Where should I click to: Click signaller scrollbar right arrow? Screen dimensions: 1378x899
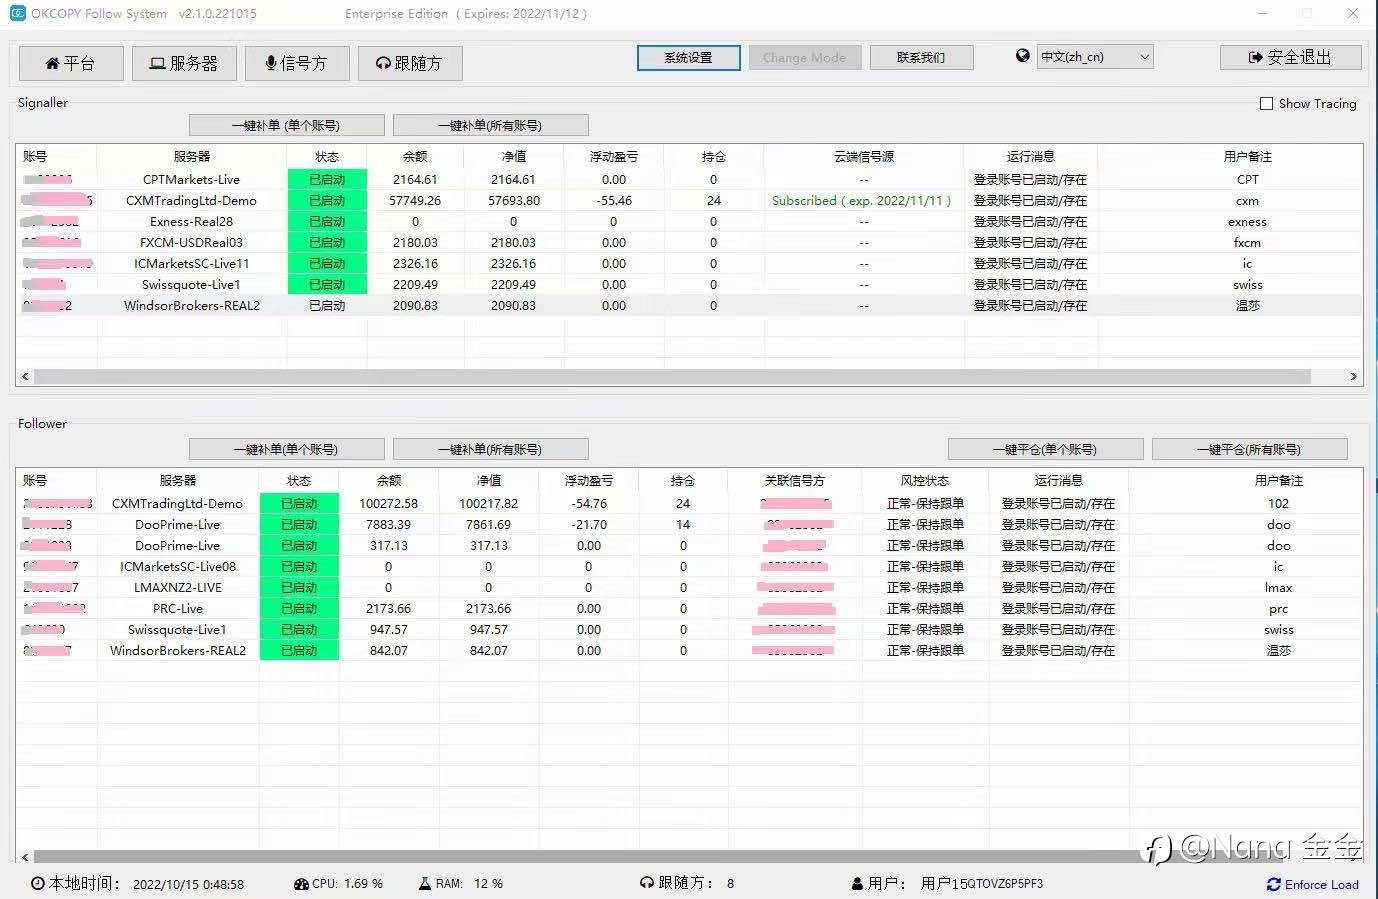click(x=1354, y=377)
